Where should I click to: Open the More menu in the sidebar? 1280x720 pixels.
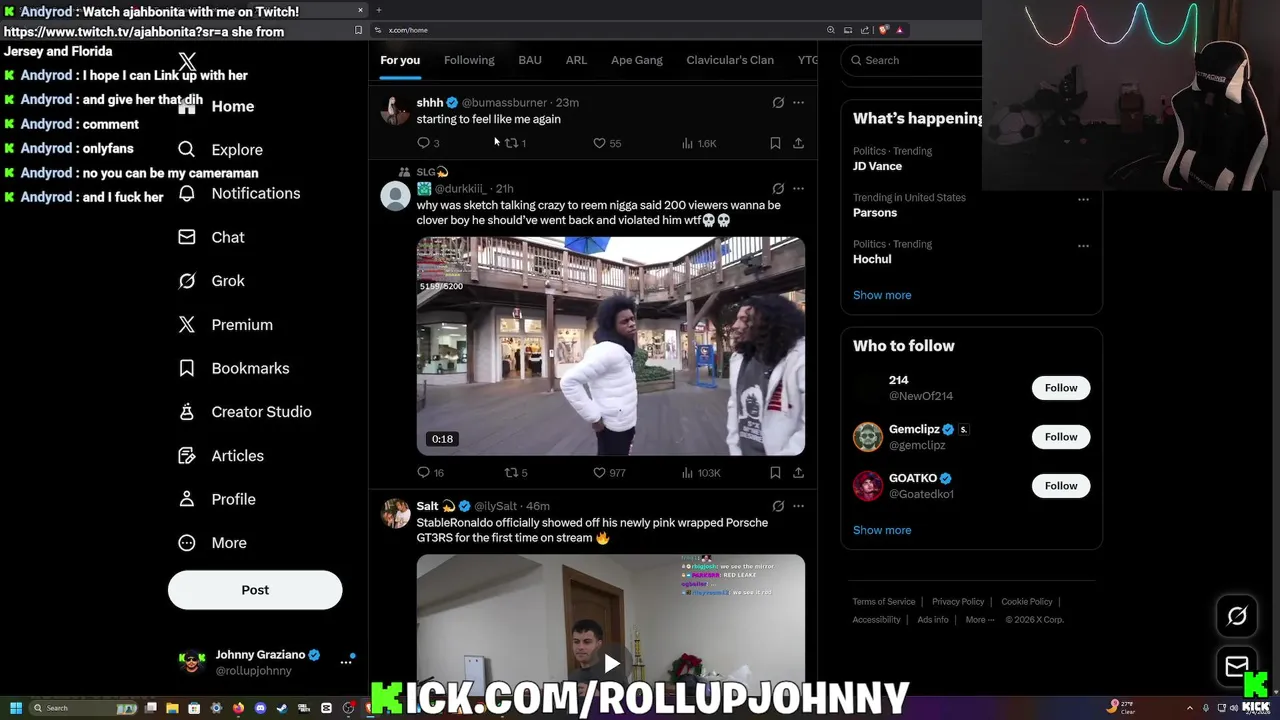[x=212, y=543]
